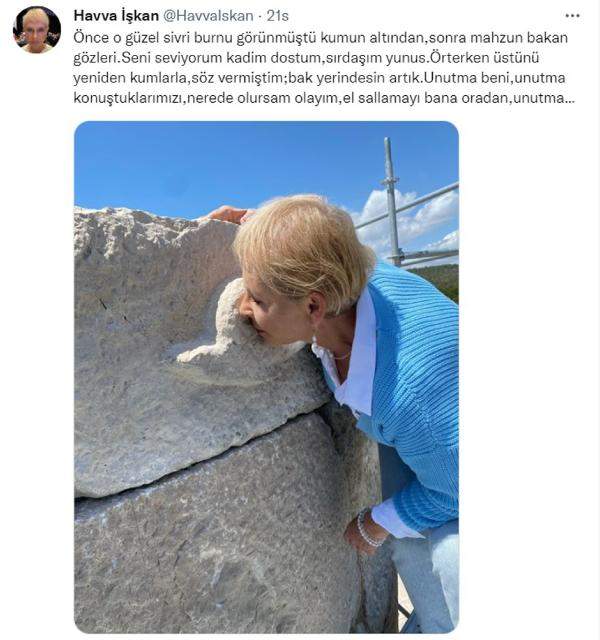600x640 pixels.
Task: Open the tweet's 21s timestamp link
Action: [x=278, y=16]
